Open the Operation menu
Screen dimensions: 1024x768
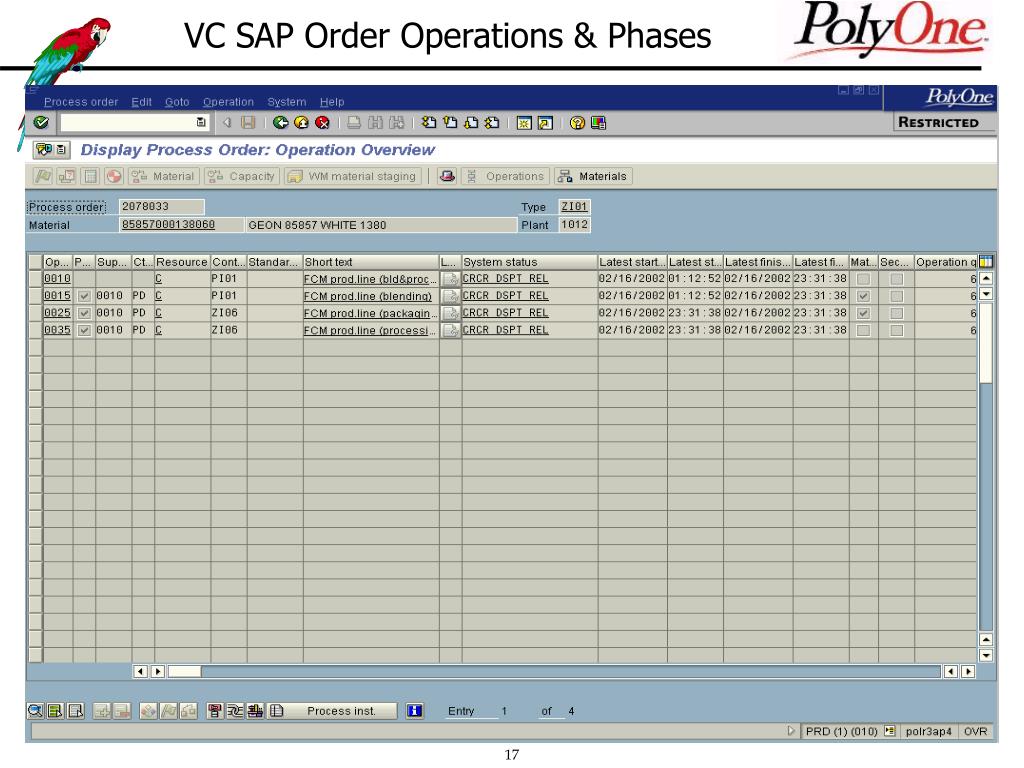[228, 102]
